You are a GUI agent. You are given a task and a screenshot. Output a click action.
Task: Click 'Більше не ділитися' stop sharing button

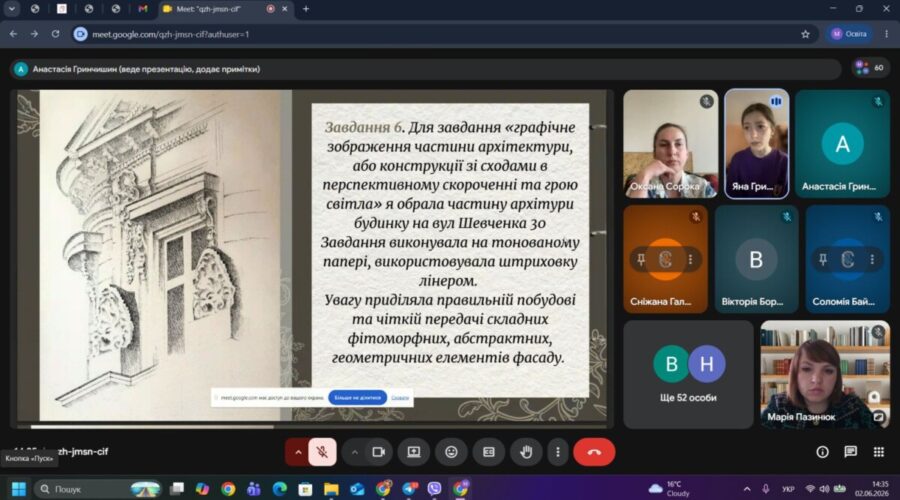pyautogui.click(x=358, y=397)
